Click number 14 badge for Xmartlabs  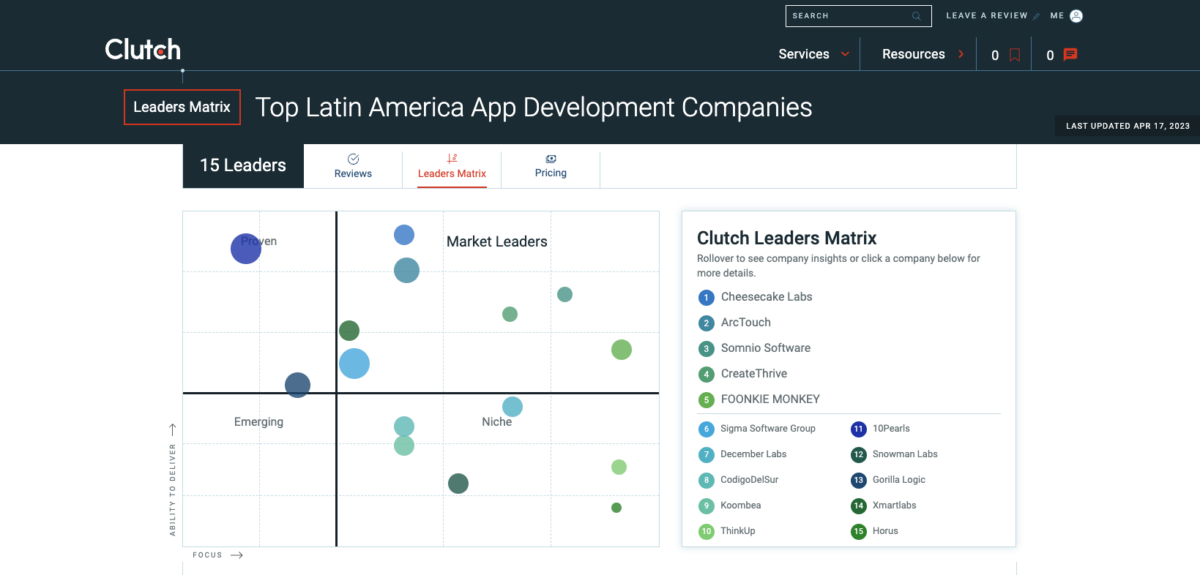coord(858,506)
